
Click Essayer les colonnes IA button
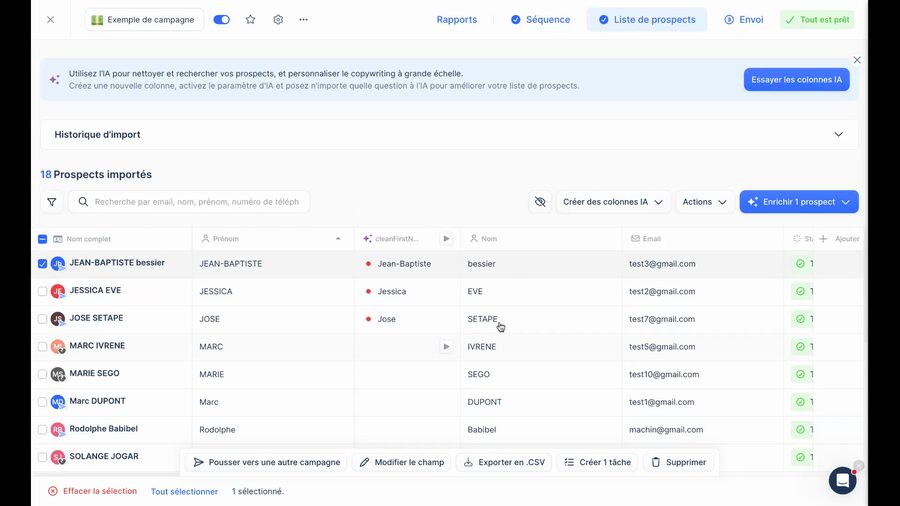tap(797, 80)
